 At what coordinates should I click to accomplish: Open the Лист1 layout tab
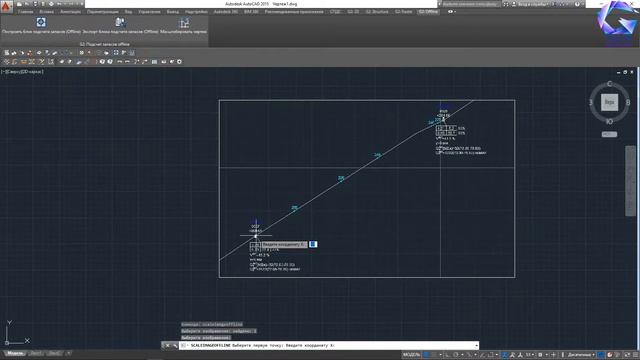coord(36,353)
